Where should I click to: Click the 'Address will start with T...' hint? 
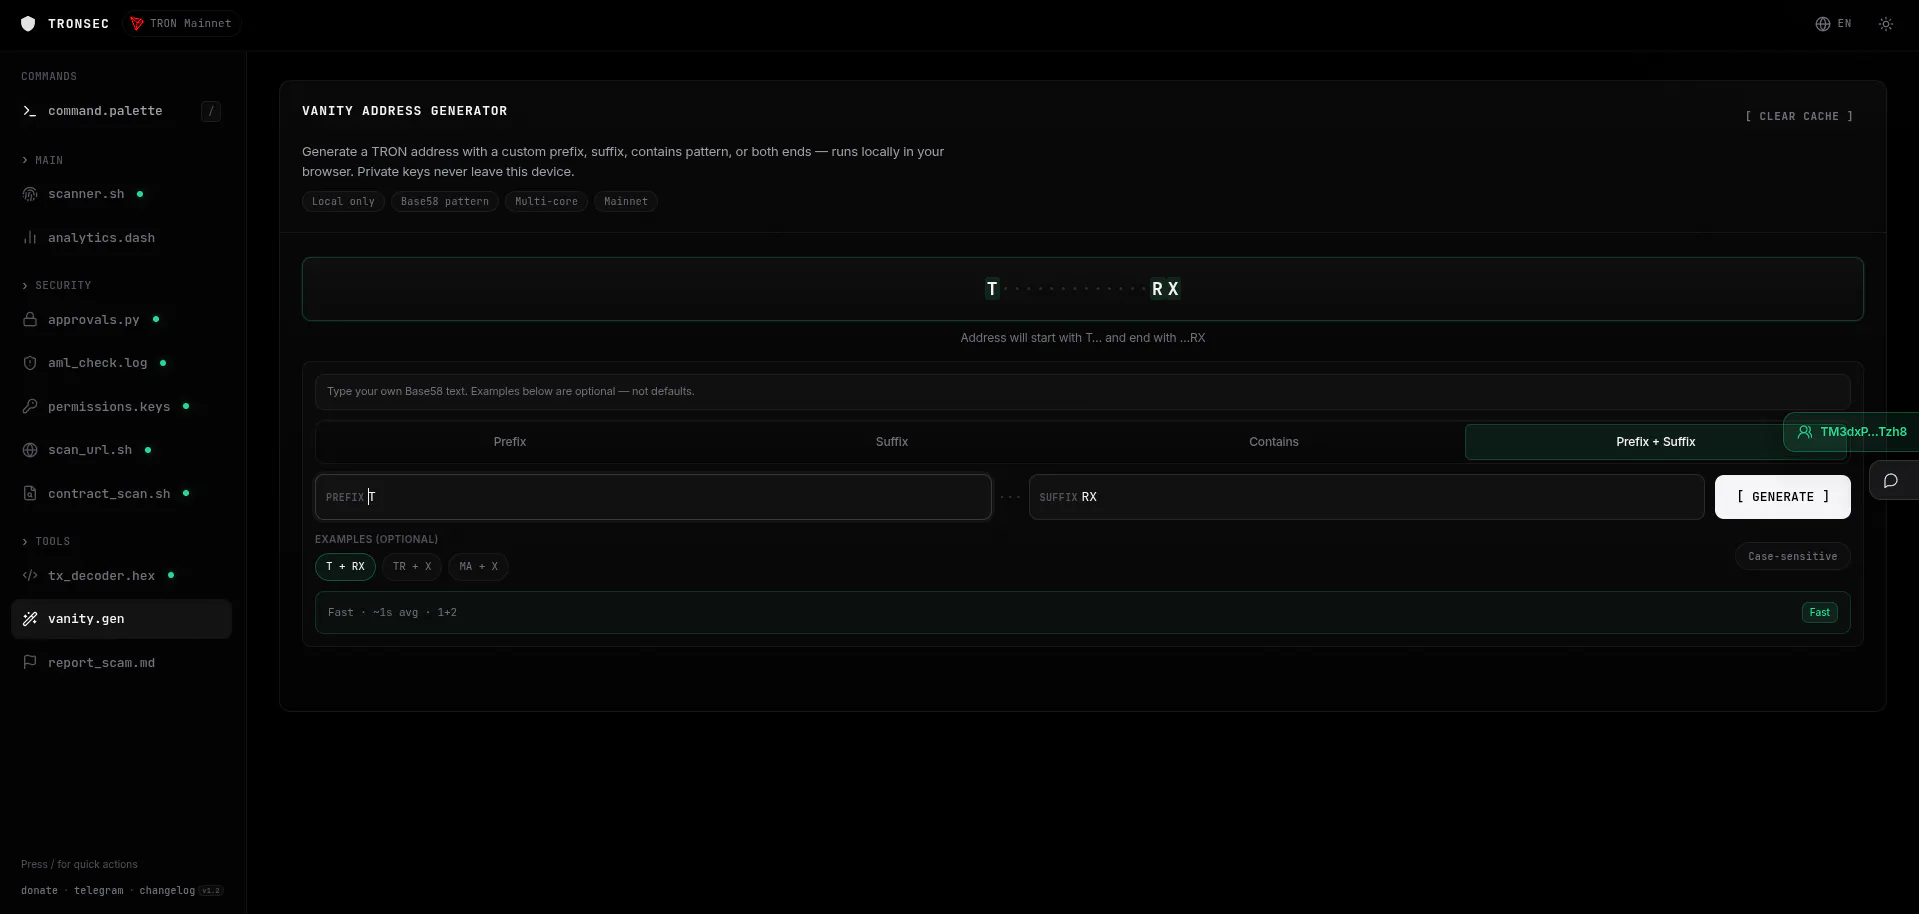click(1083, 338)
